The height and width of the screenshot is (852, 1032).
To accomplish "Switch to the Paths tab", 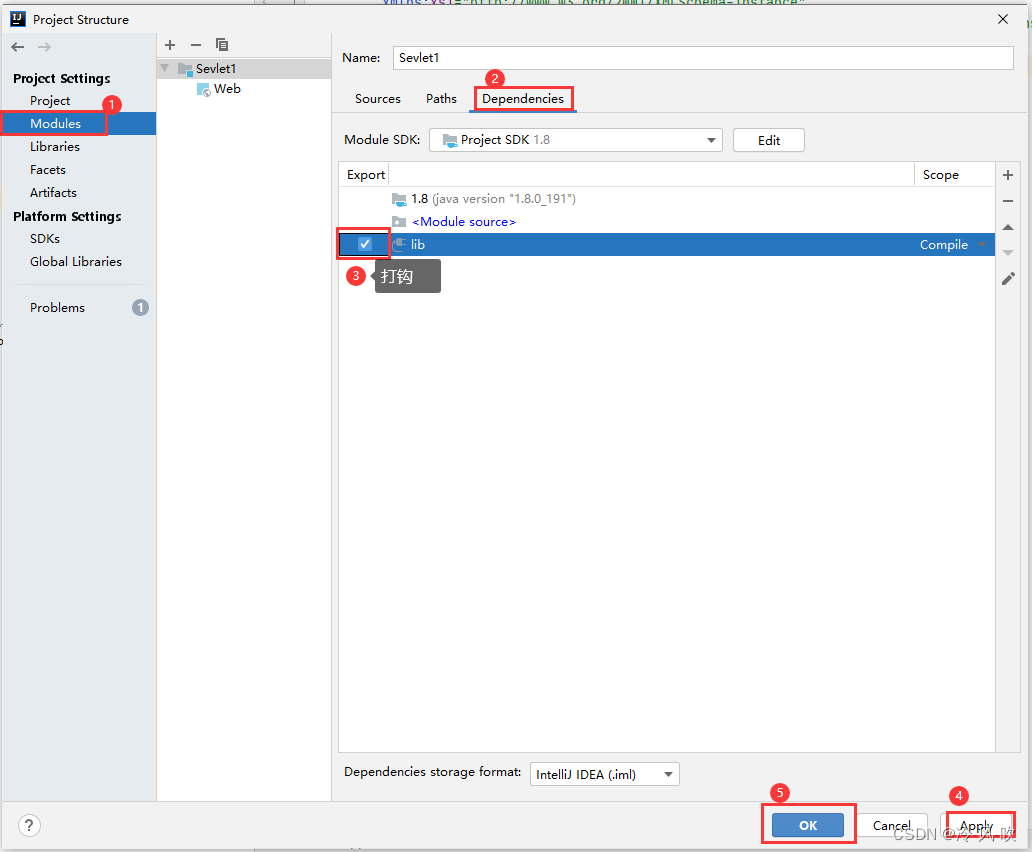I will click(441, 99).
